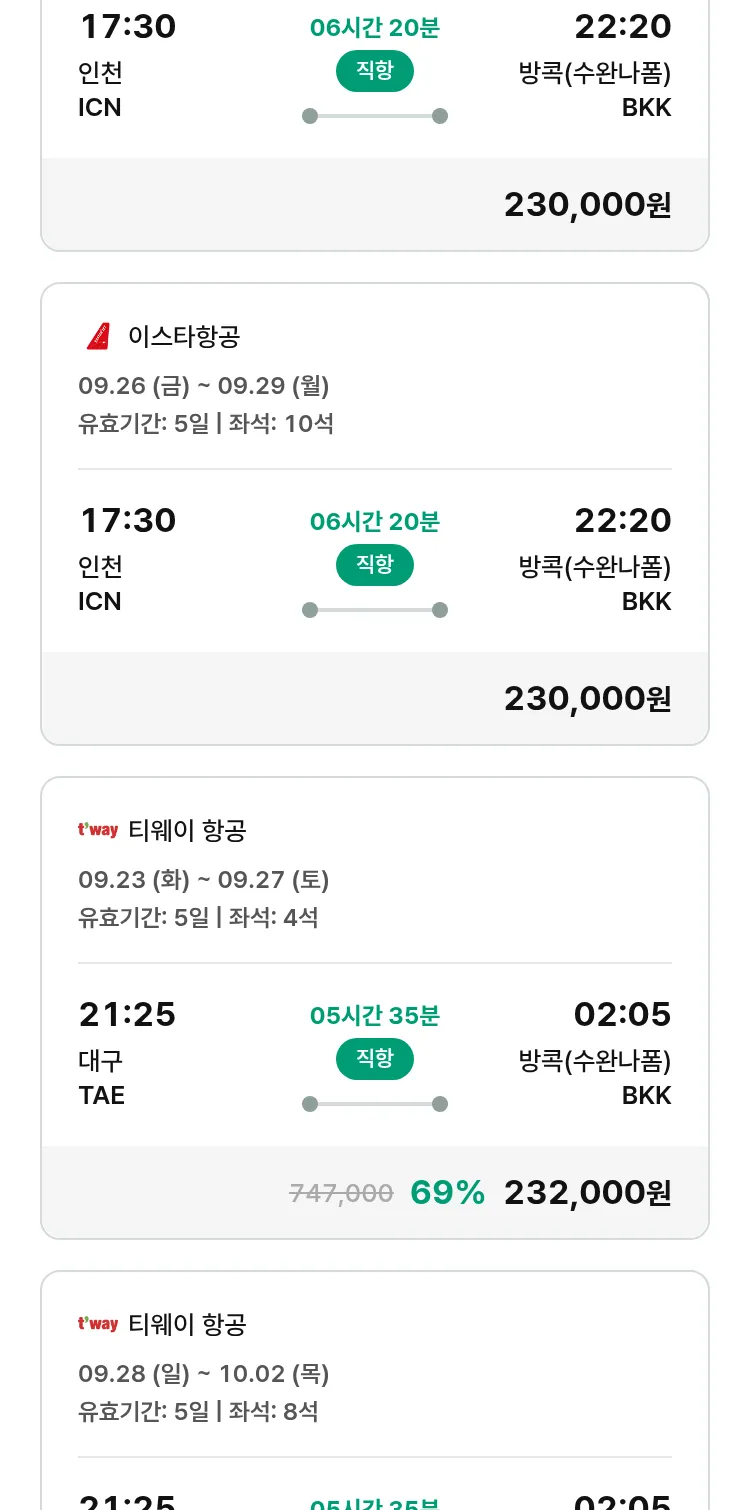The image size is (750, 1510).
Task: Tap the route line under 05시간 35분
Action: (374, 1104)
